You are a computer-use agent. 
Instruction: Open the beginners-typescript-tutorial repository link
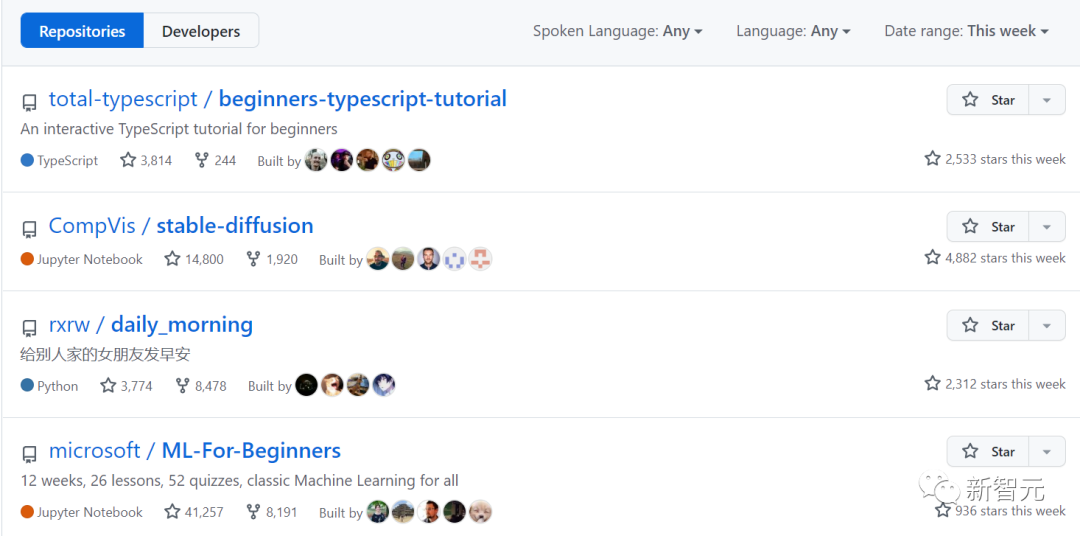tap(362, 99)
